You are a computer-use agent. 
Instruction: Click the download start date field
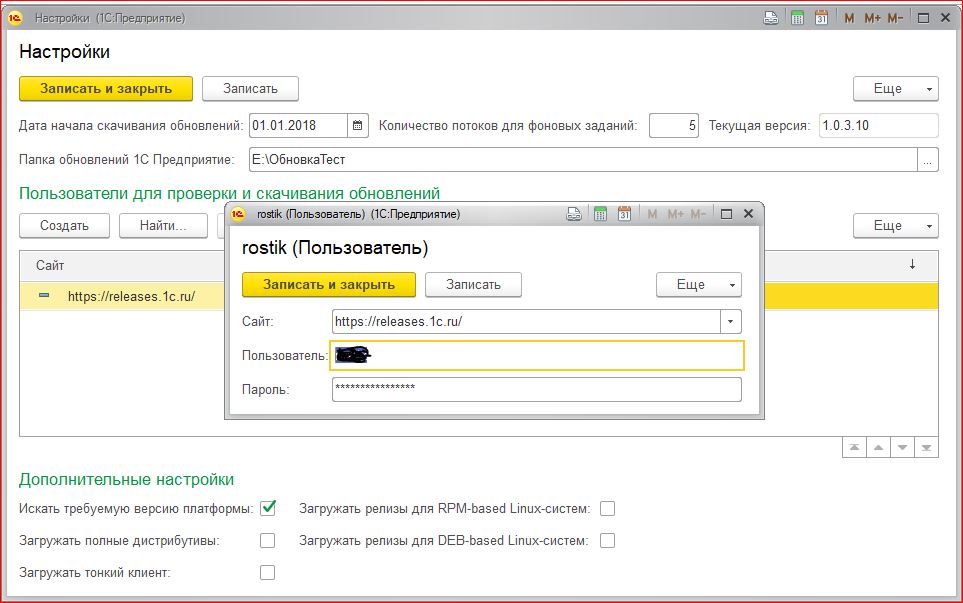[x=298, y=126]
